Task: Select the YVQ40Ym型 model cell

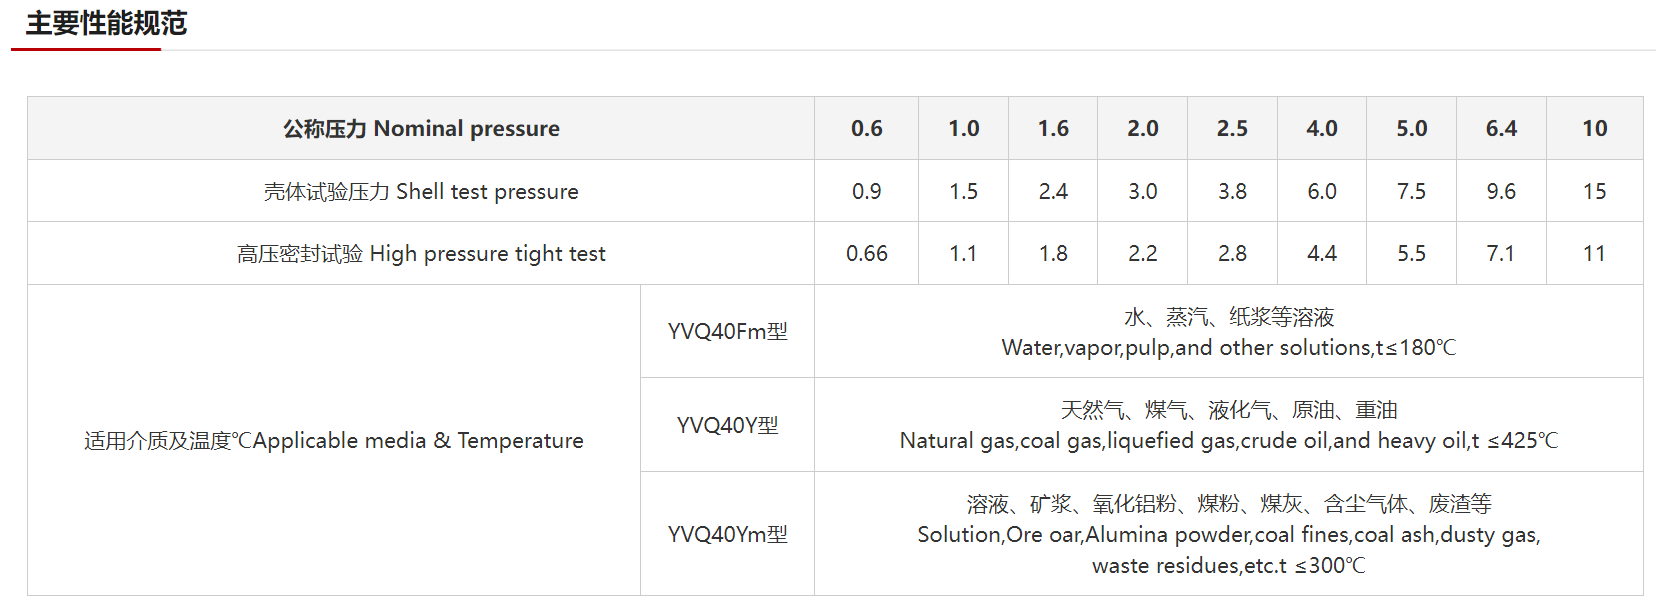Action: click(x=728, y=534)
